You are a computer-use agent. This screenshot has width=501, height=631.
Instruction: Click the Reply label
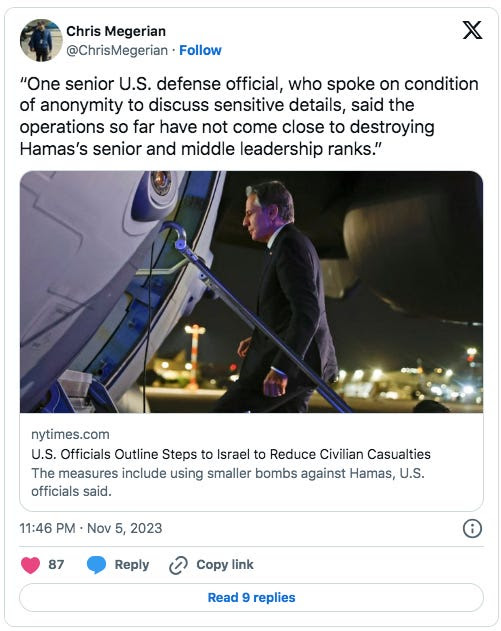[x=132, y=565]
